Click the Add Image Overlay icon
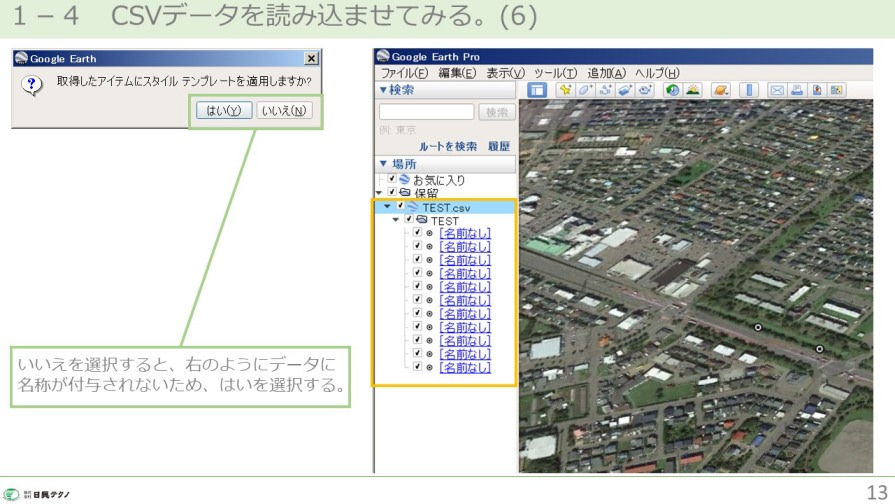 click(x=625, y=90)
